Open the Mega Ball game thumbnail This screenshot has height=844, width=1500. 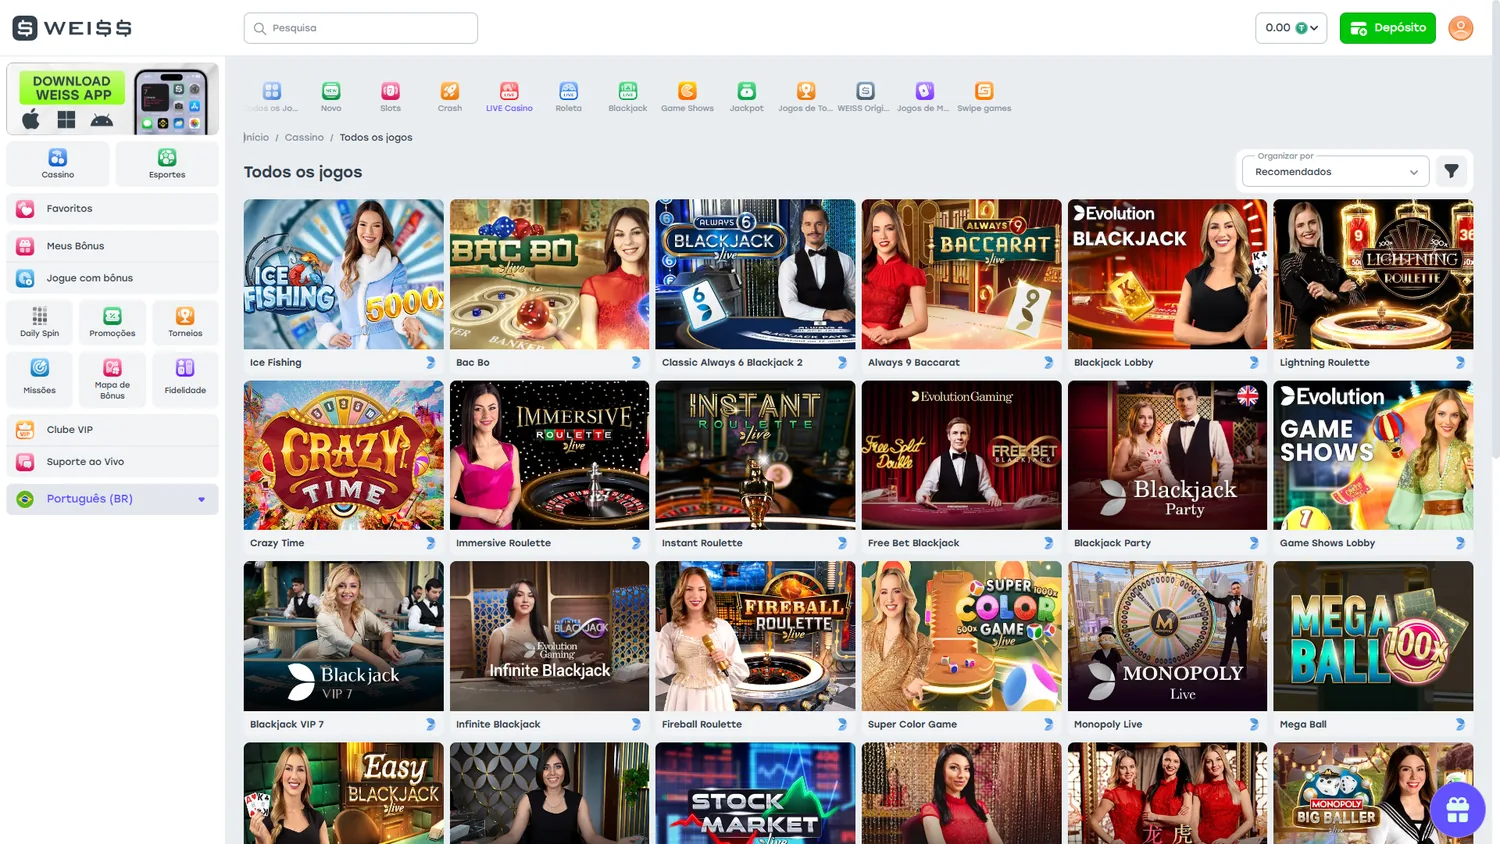click(x=1373, y=636)
